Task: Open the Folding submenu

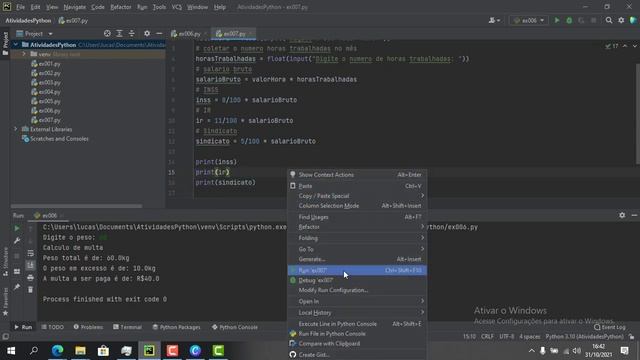Action: [x=357, y=238]
